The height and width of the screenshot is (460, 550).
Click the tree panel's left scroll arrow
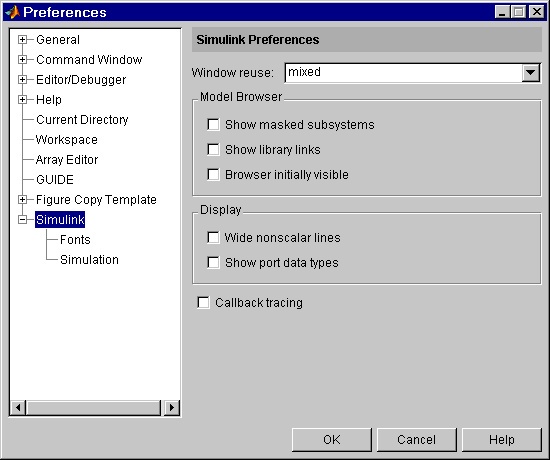click(18, 408)
